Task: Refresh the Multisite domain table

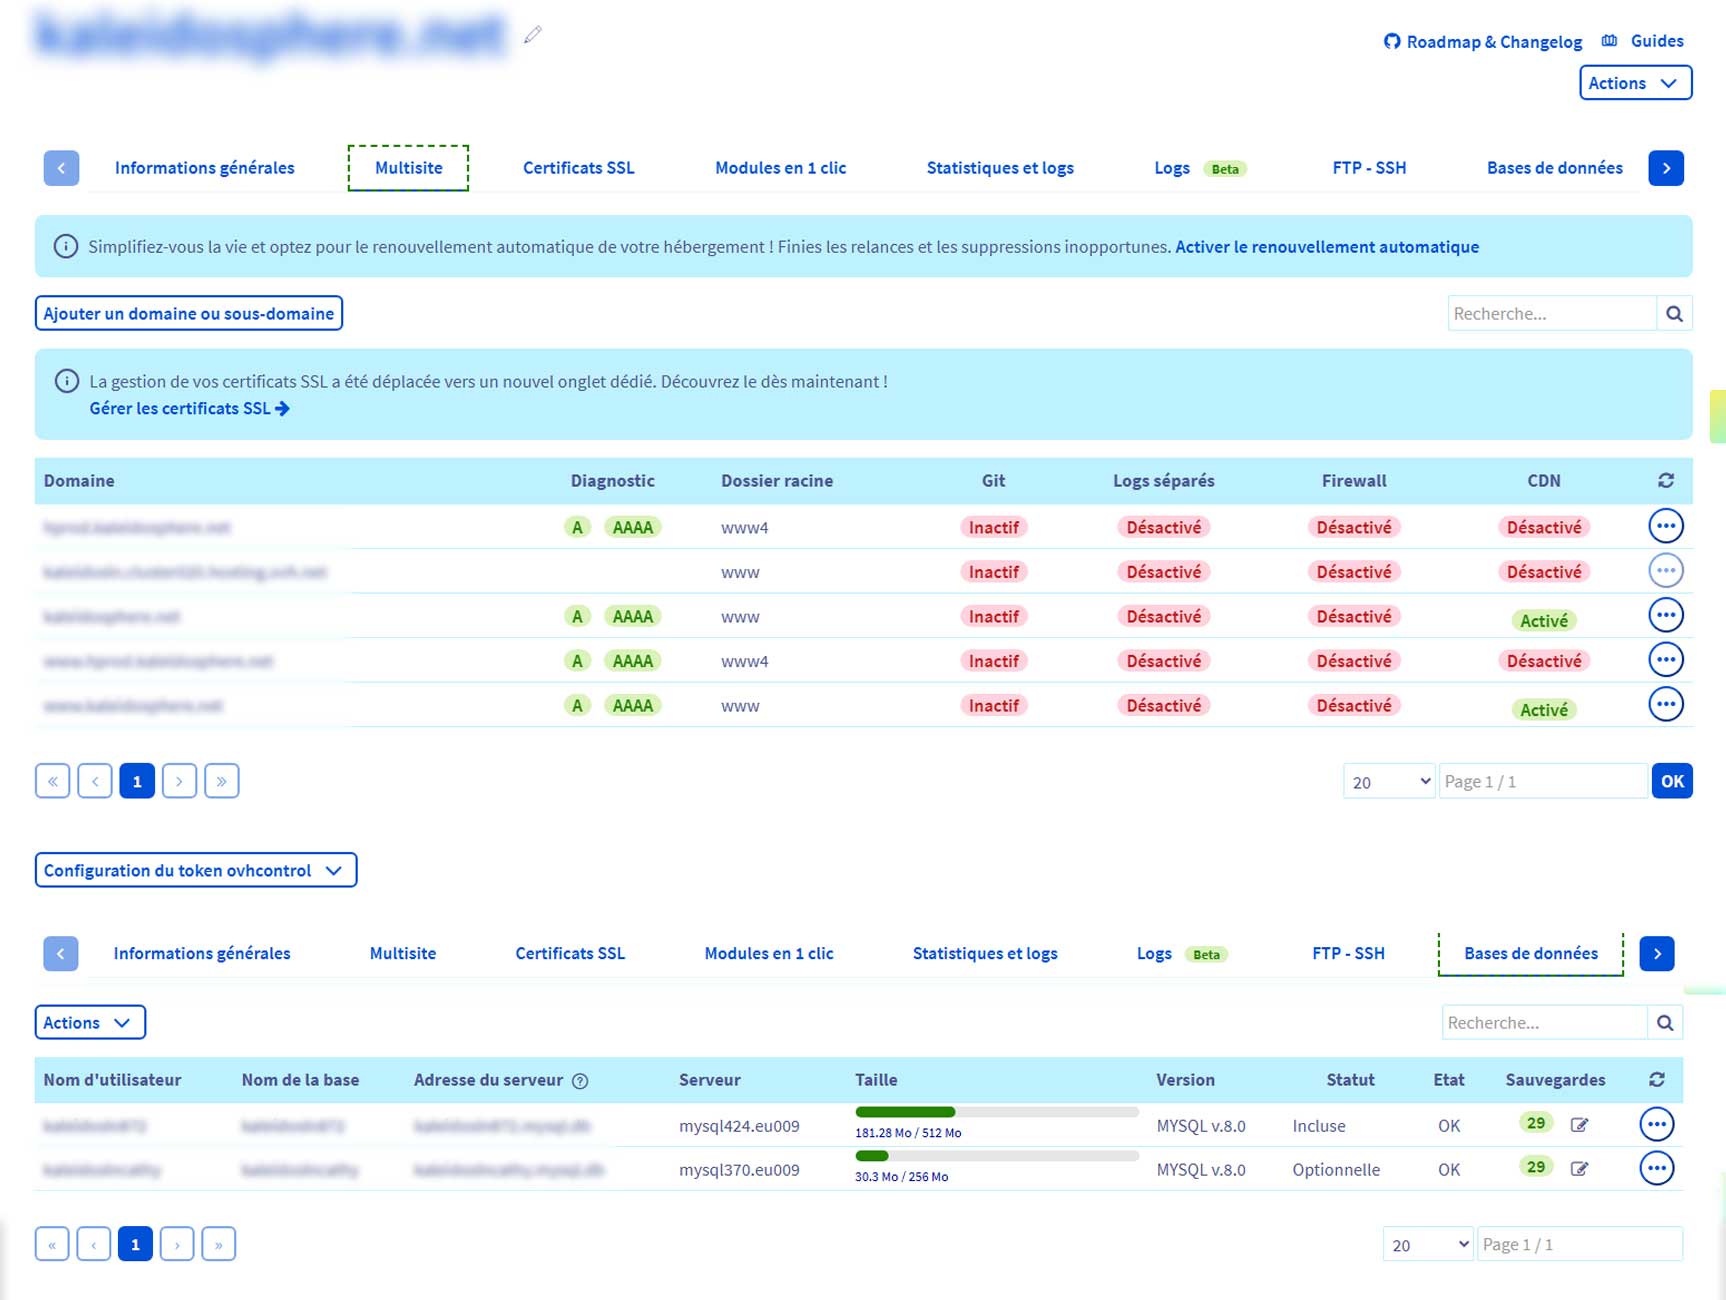Action: pyautogui.click(x=1665, y=481)
